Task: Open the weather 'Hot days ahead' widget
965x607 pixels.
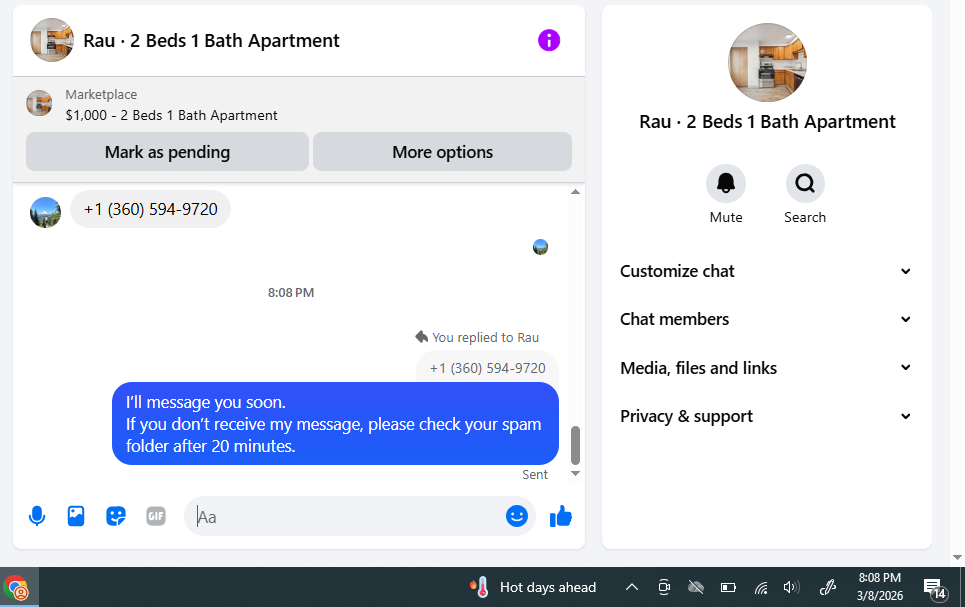Action: (x=533, y=587)
